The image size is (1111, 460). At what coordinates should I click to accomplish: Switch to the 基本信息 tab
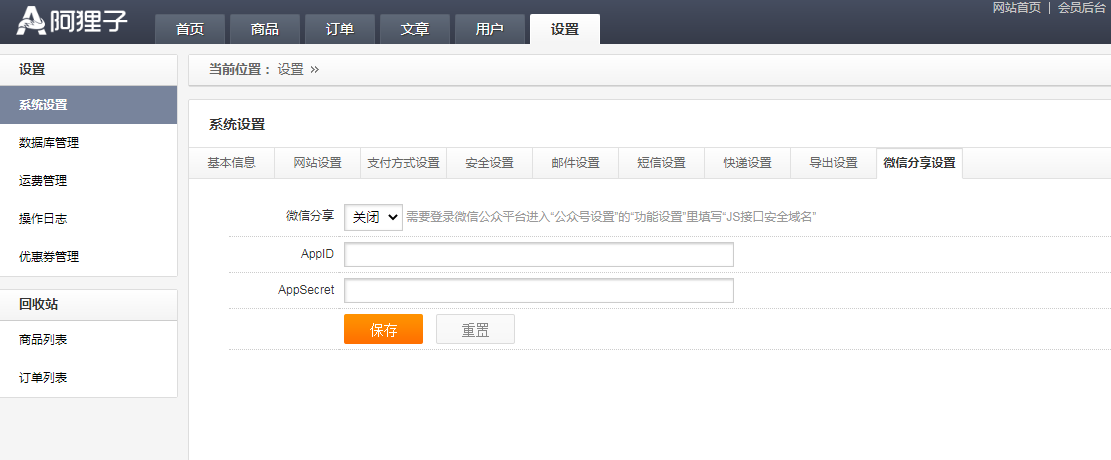tap(231, 163)
